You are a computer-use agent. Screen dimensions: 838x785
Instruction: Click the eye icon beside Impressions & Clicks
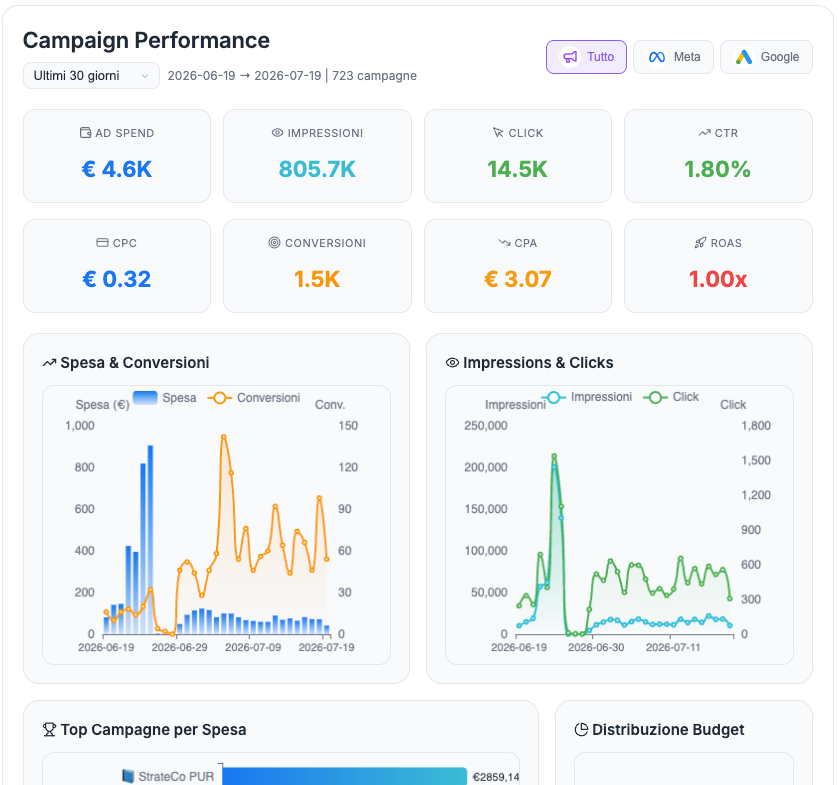[452, 363]
